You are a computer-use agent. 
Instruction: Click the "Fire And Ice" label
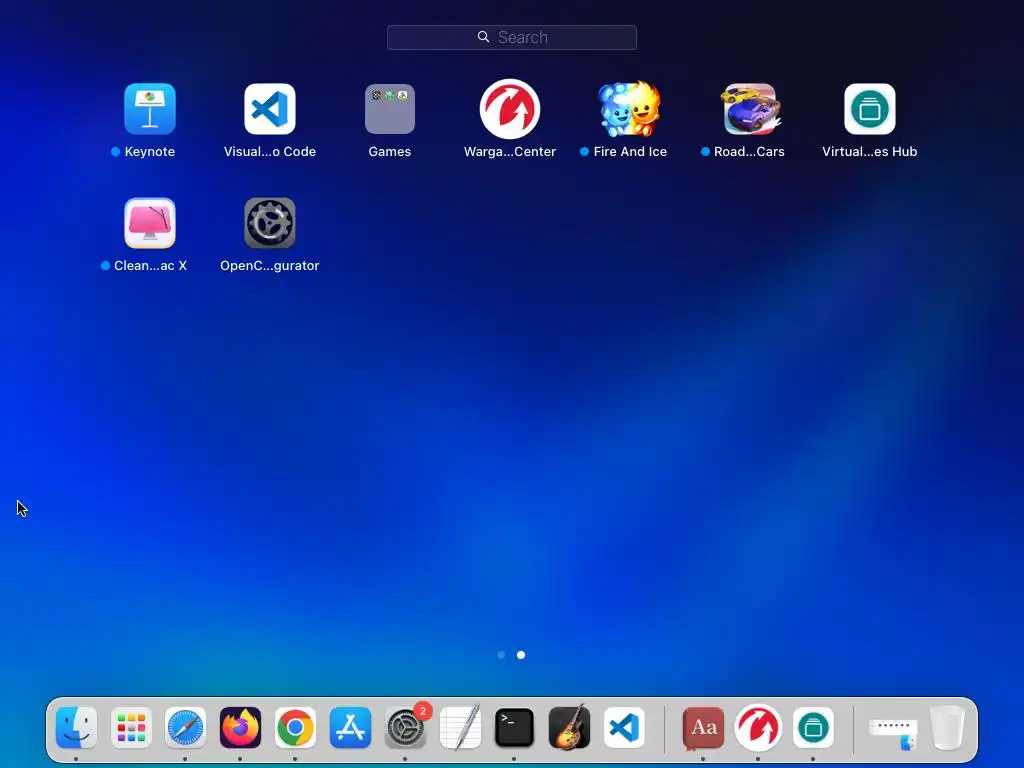pos(630,152)
